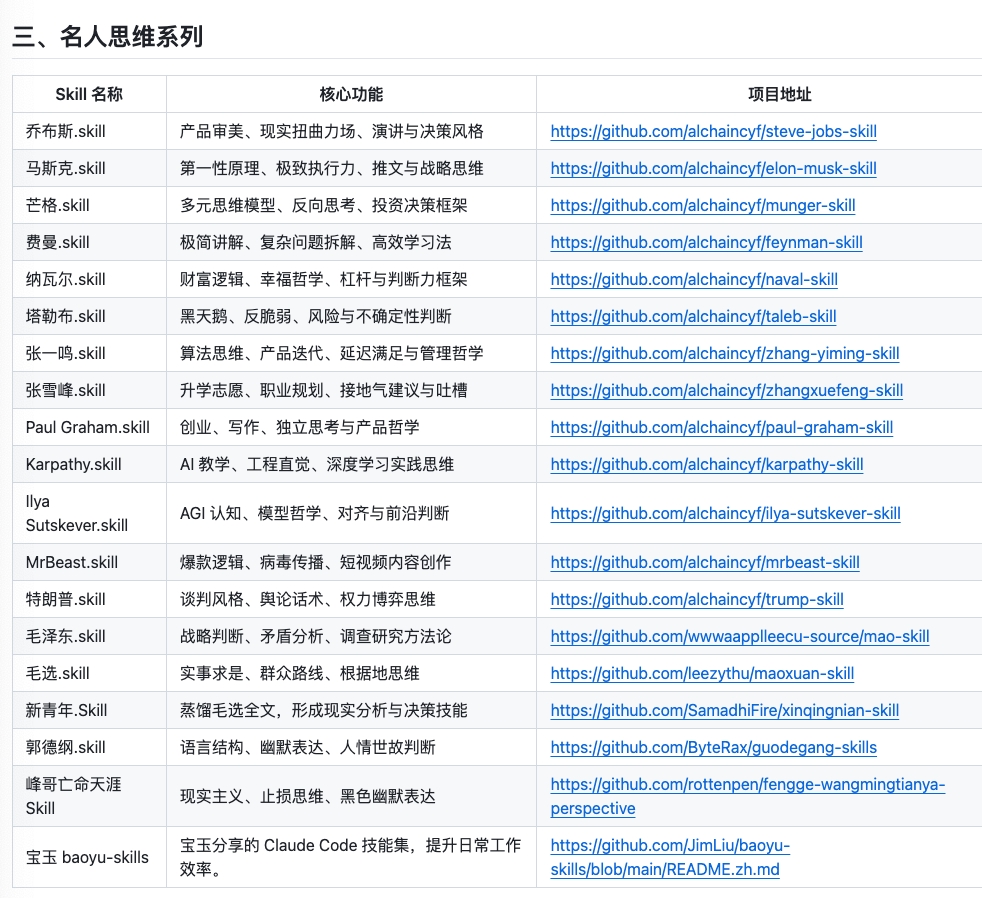The height and width of the screenshot is (898, 982).
Task: Click the MrBeast.skill name cell
Action: [x=89, y=562]
